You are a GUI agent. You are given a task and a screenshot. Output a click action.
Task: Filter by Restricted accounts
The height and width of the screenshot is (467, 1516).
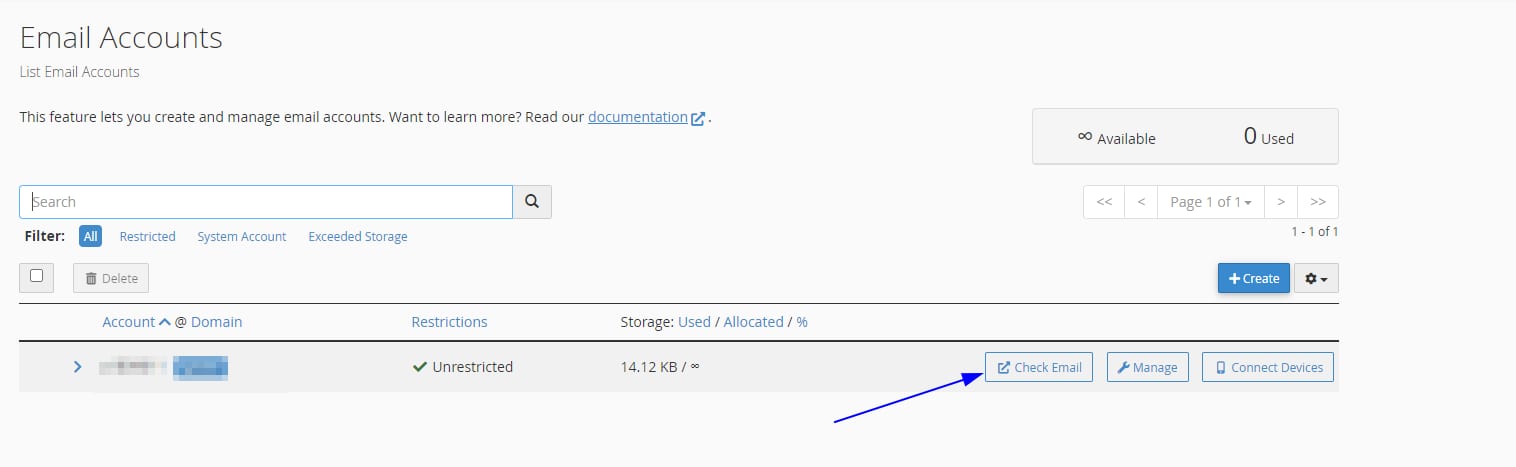coord(147,237)
